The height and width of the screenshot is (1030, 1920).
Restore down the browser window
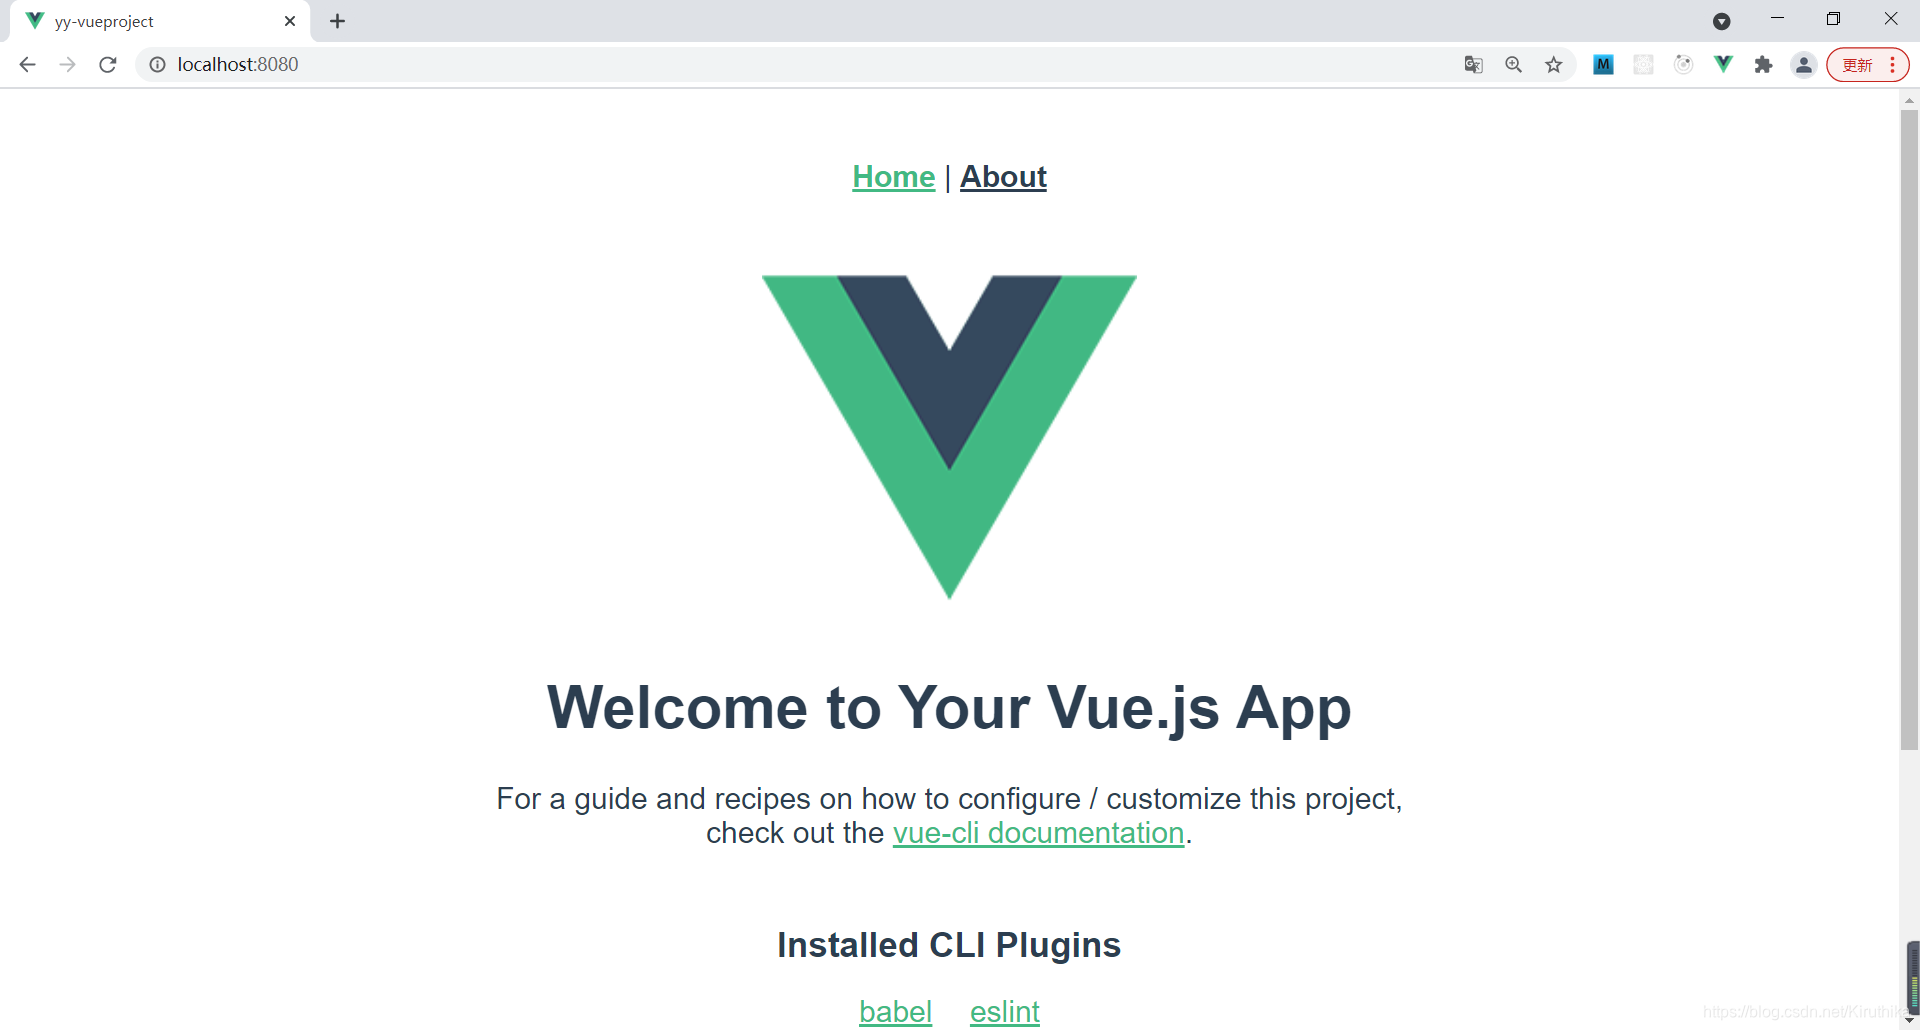click(x=1833, y=19)
